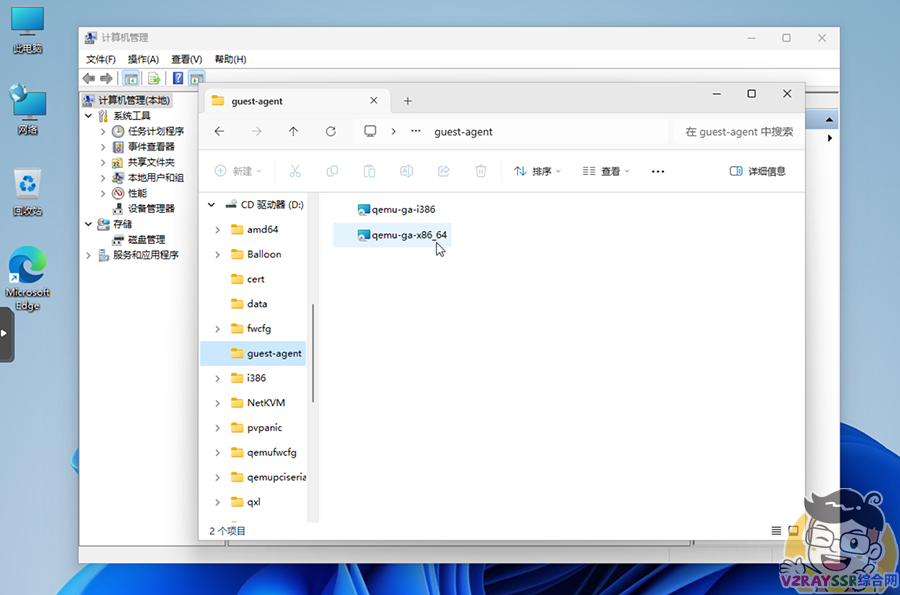The height and width of the screenshot is (595, 900).
Task: Select the copy icon in the toolbar
Action: (332, 171)
